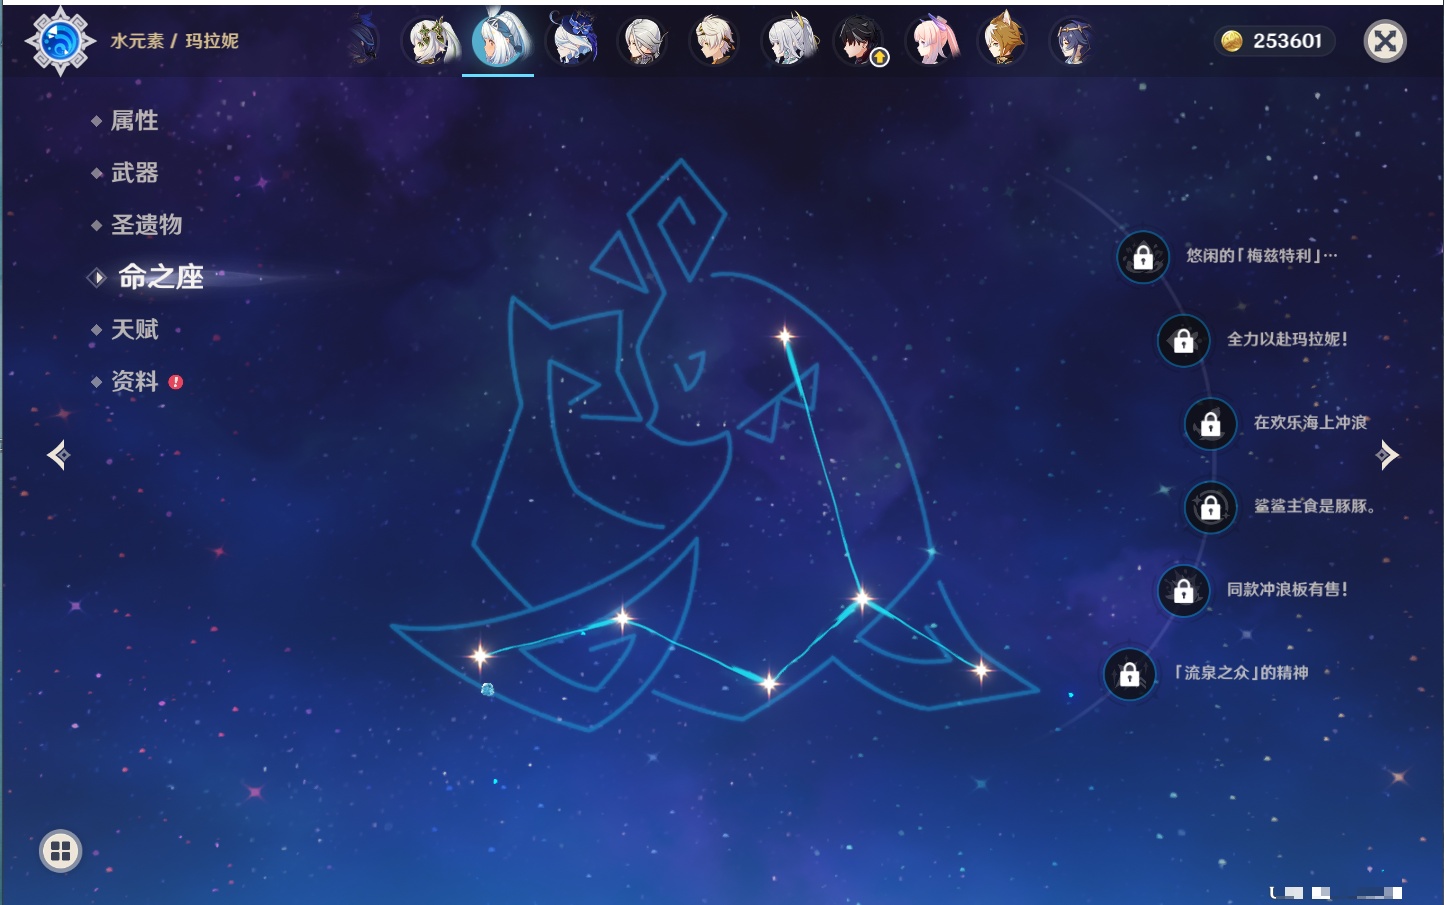1444x905 pixels.
Task: Open the 资料 profile menu
Action: (134, 381)
